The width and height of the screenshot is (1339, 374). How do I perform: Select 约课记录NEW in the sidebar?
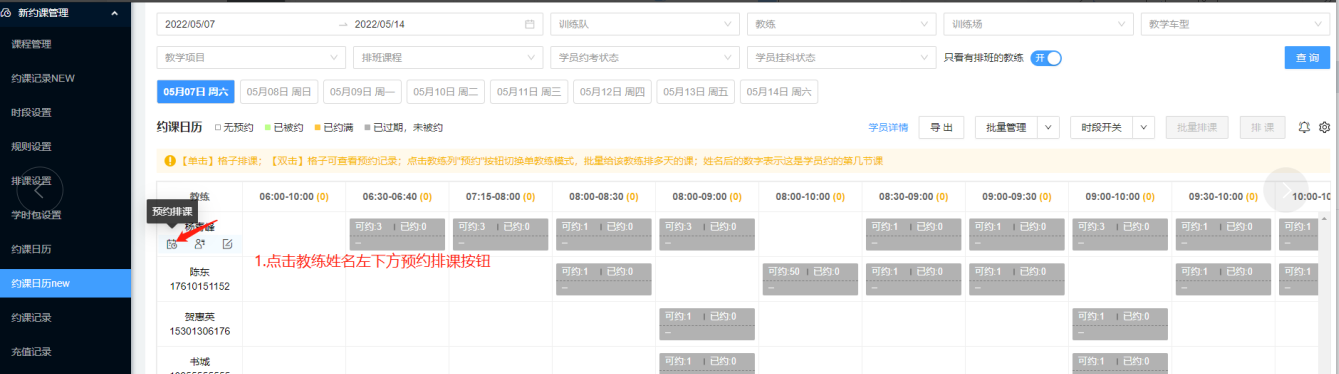click(x=44, y=78)
